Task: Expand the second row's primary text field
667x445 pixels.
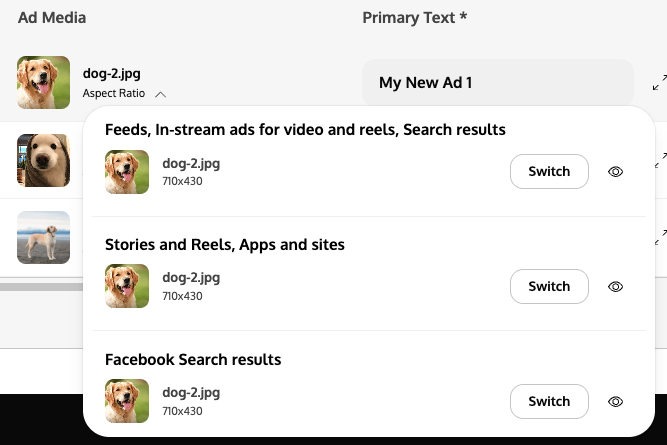Action: pos(661,160)
